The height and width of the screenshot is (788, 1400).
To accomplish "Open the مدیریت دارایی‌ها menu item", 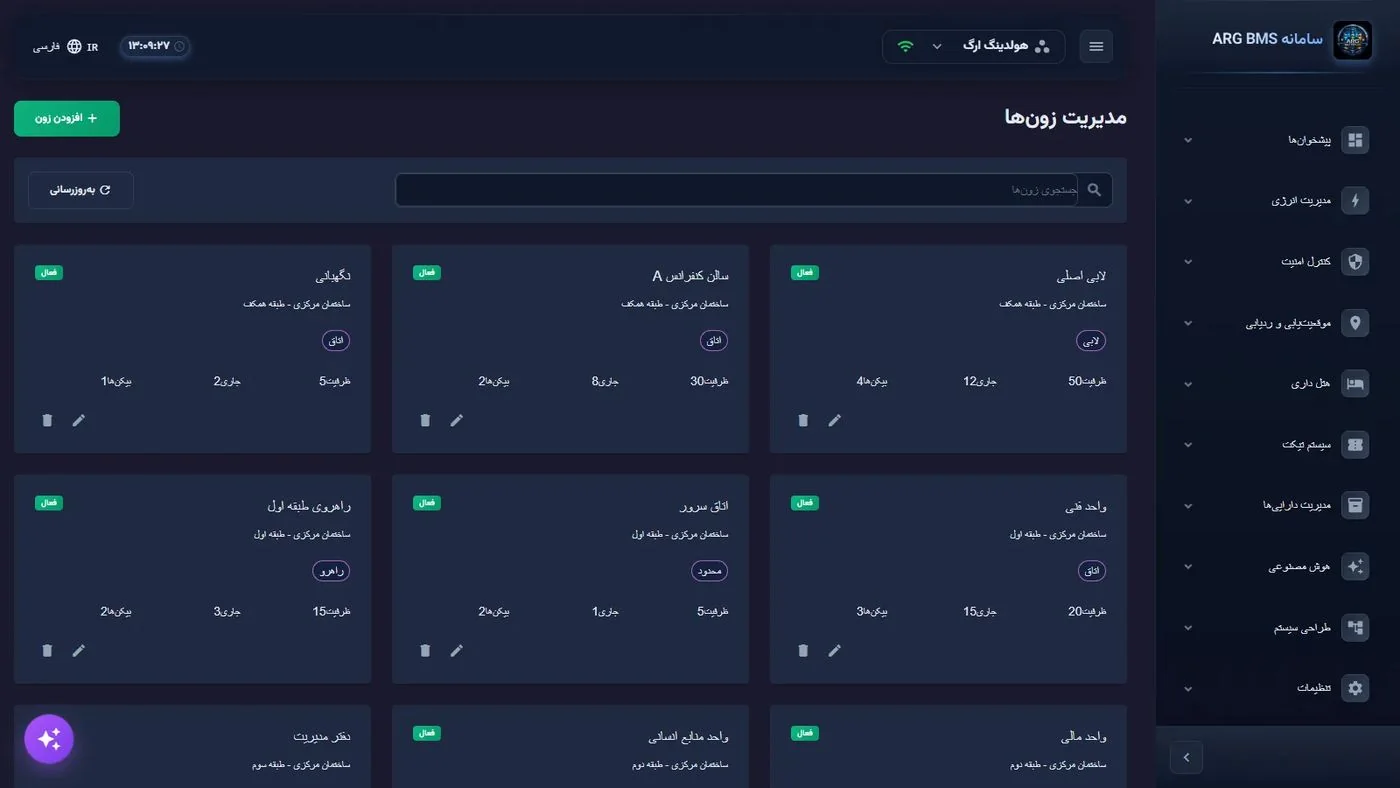I will tap(1278, 506).
